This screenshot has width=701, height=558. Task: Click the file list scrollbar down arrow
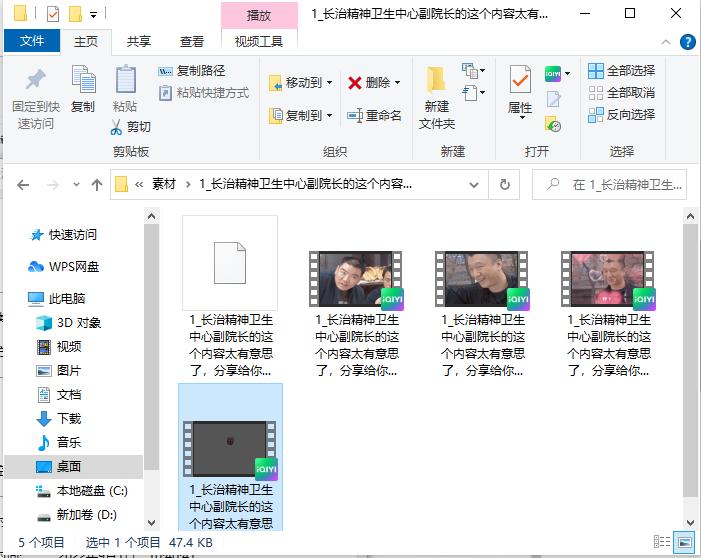pyautogui.click(x=690, y=523)
